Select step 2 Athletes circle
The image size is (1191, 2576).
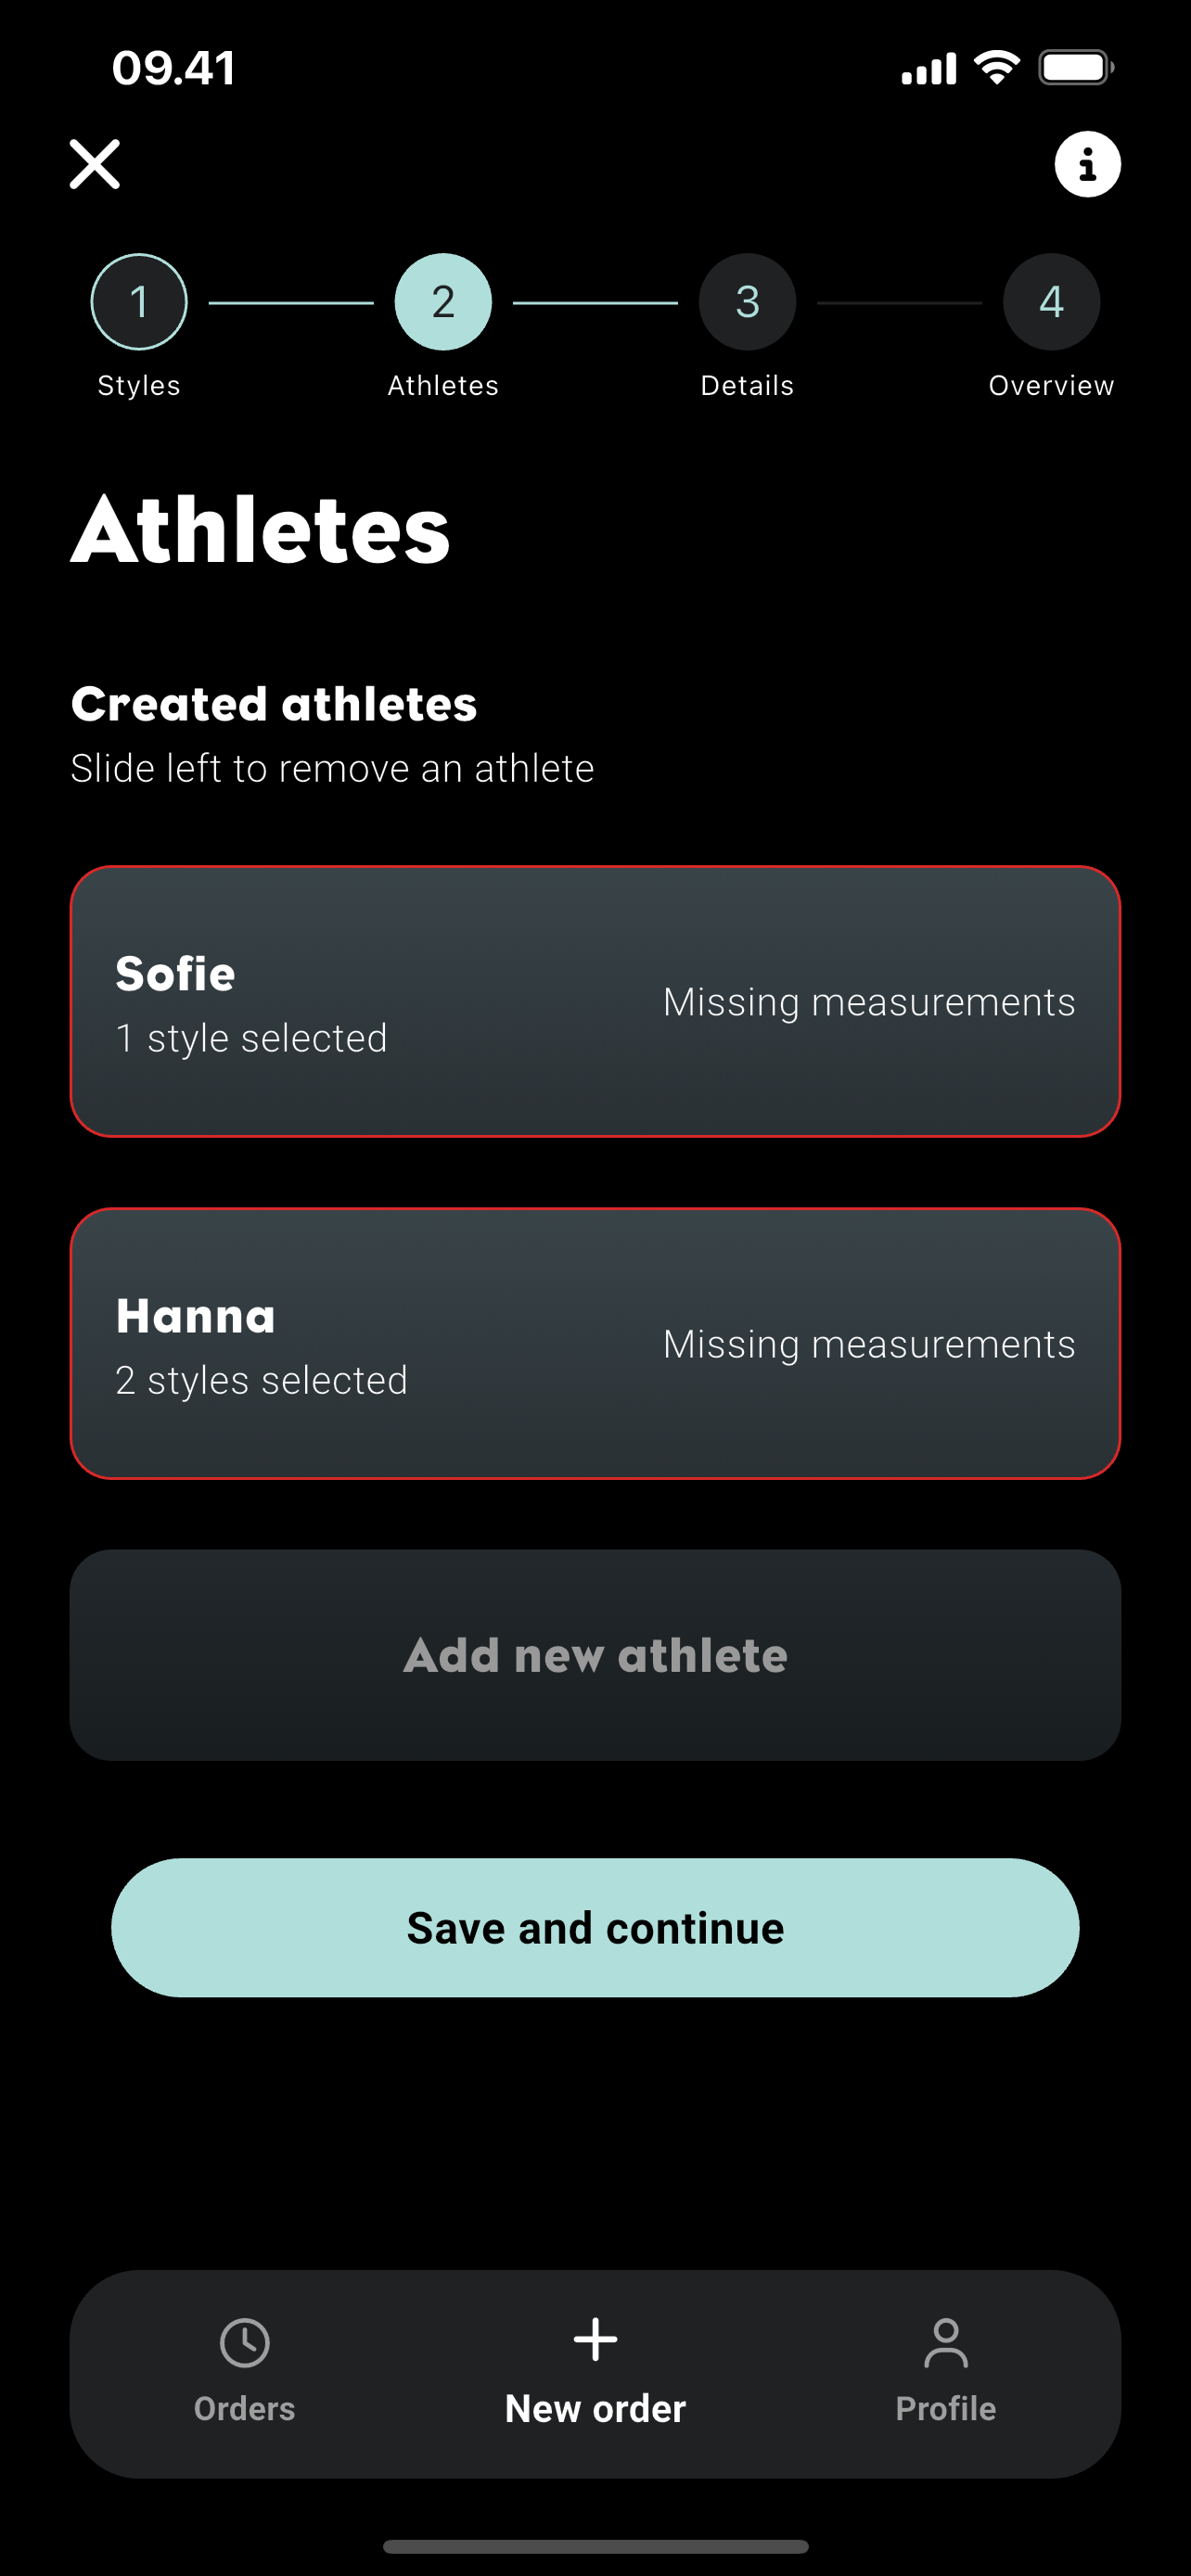tap(443, 302)
